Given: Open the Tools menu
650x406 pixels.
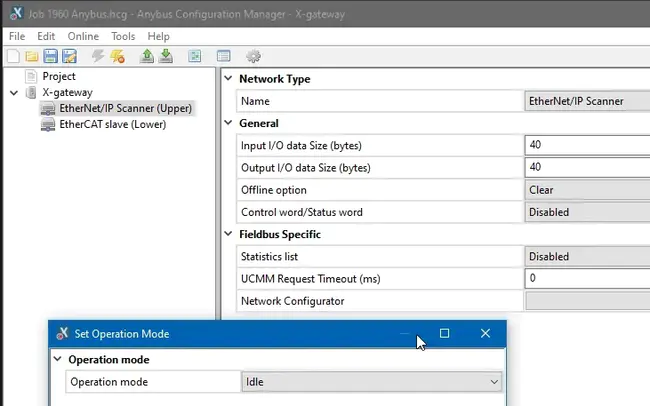Looking at the screenshot, I should pos(123,36).
